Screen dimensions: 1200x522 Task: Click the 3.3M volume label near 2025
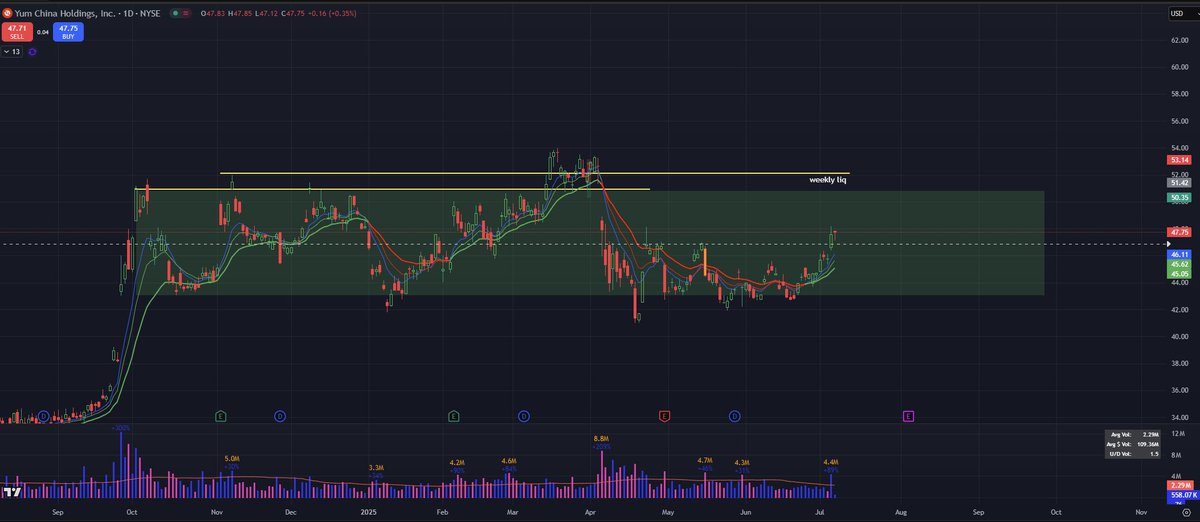coord(376,467)
